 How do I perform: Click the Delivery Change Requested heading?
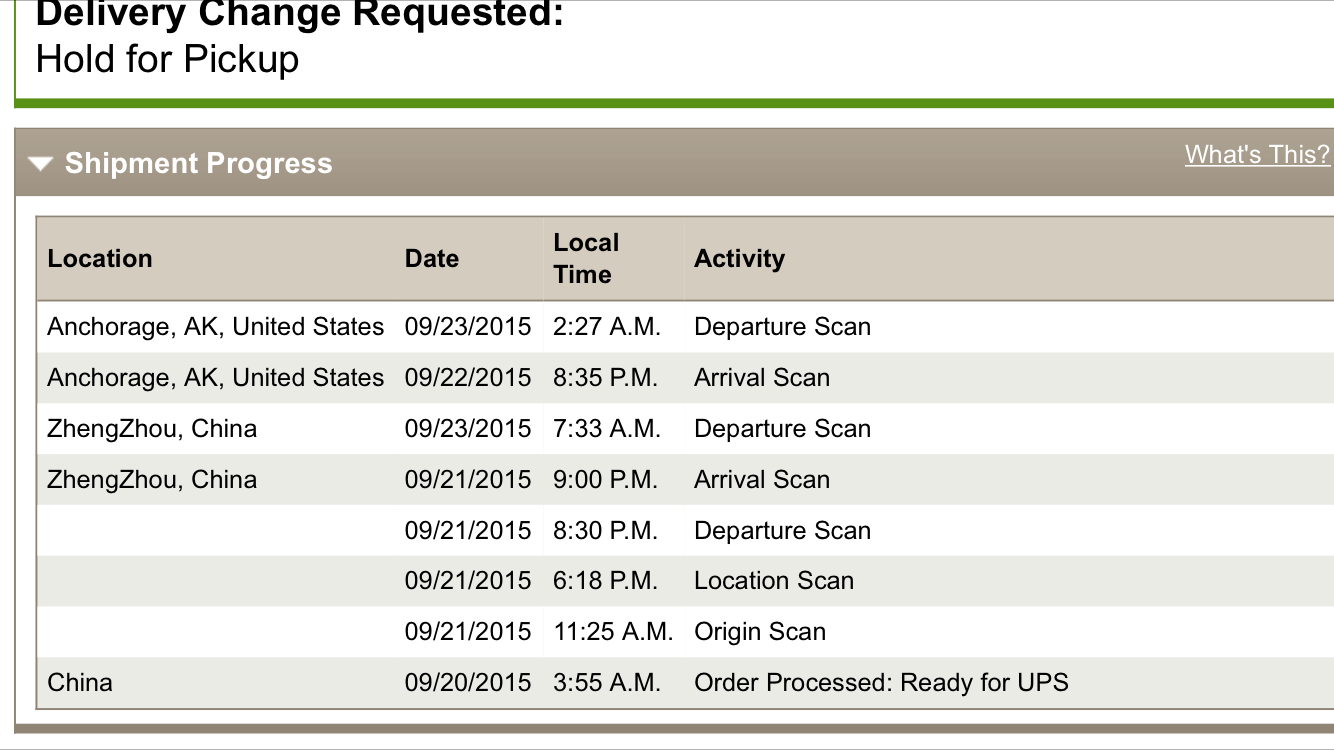tap(300, 14)
